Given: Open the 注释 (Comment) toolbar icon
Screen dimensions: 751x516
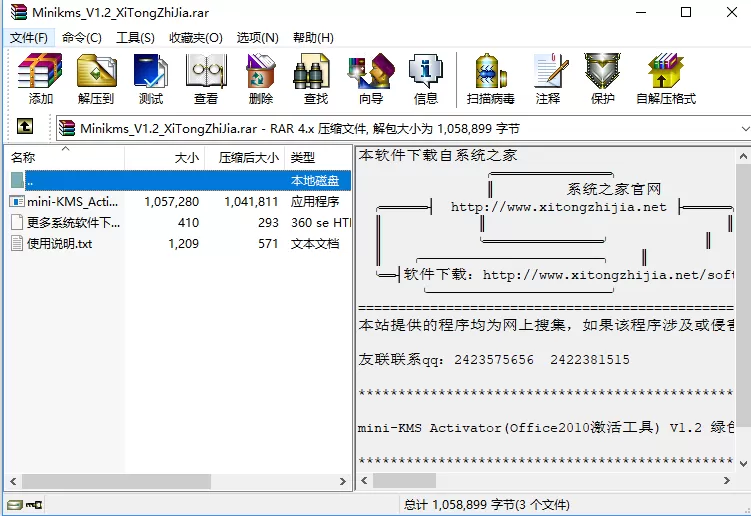Looking at the screenshot, I should pyautogui.click(x=548, y=79).
